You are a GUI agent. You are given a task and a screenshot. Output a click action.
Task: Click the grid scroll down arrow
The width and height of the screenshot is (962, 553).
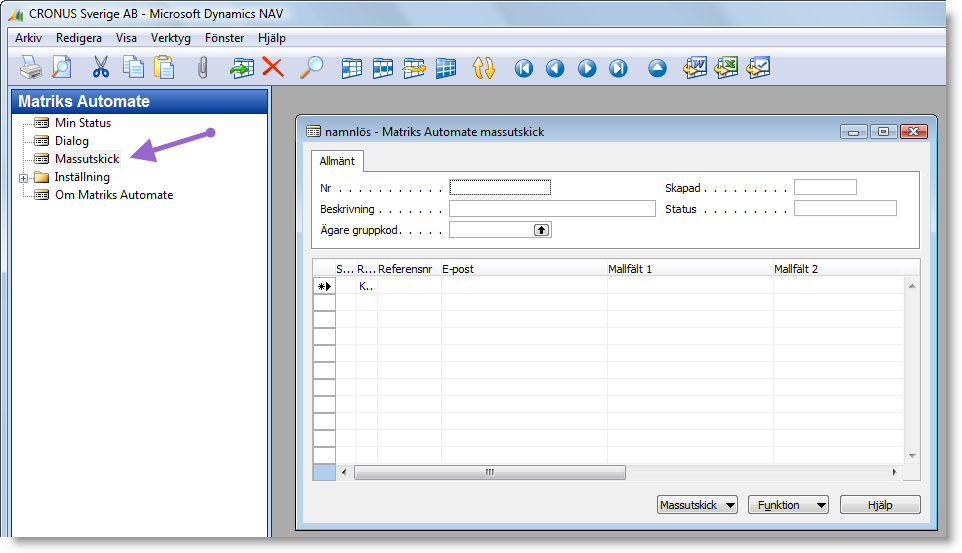click(912, 455)
